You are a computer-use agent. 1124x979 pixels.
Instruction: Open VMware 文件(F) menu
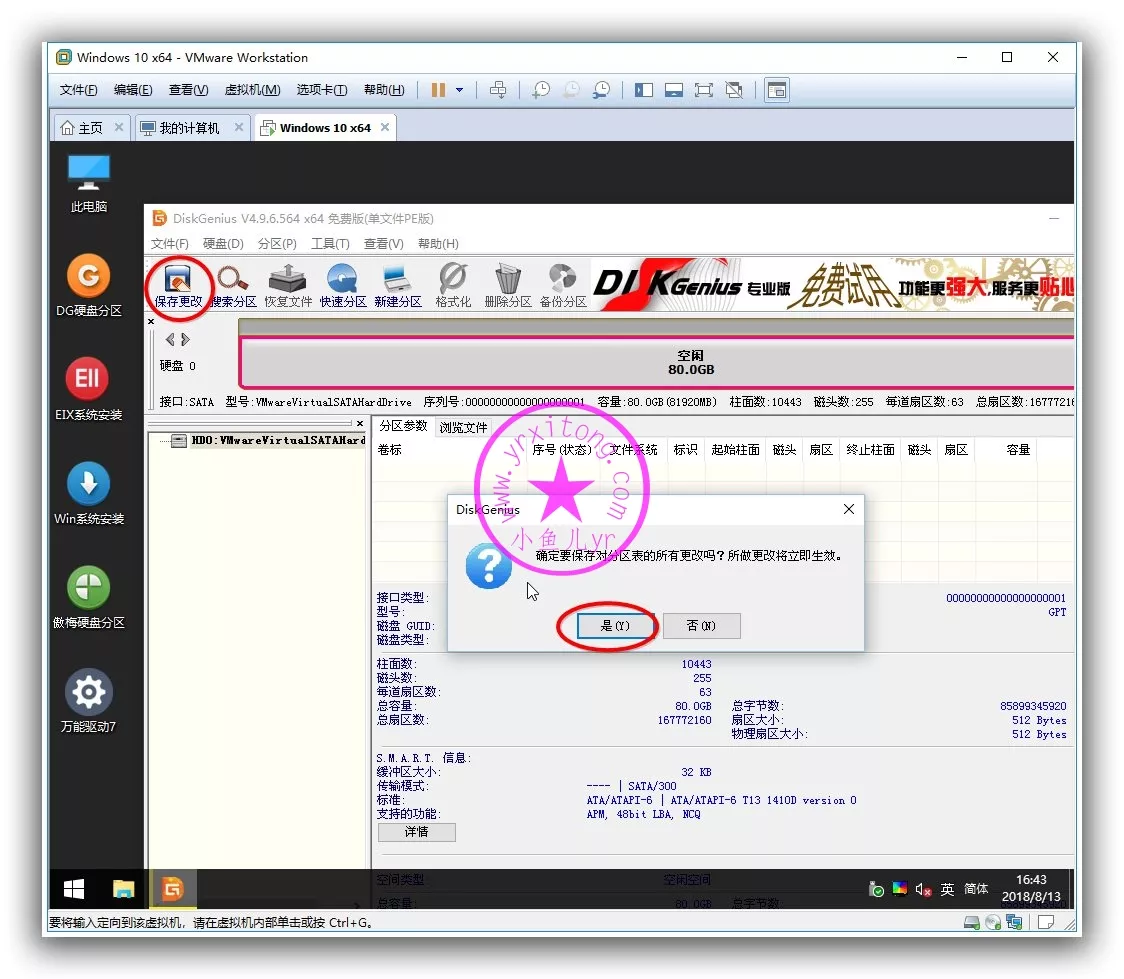coord(78,90)
